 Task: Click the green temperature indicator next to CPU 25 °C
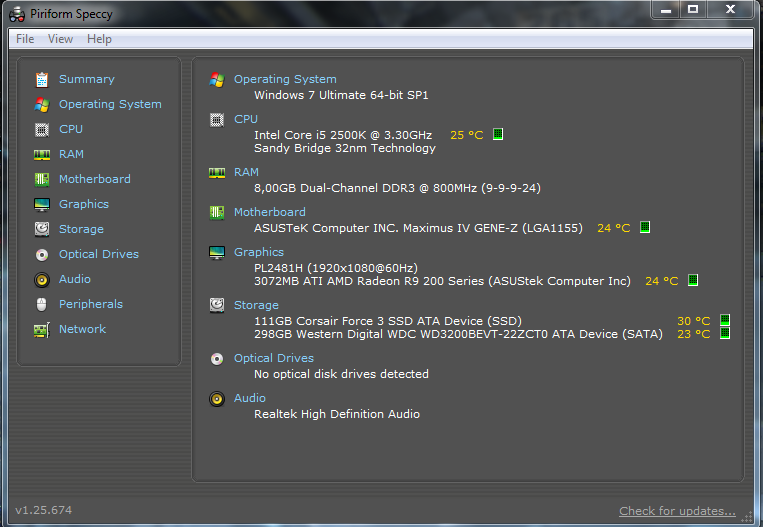tap(498, 134)
